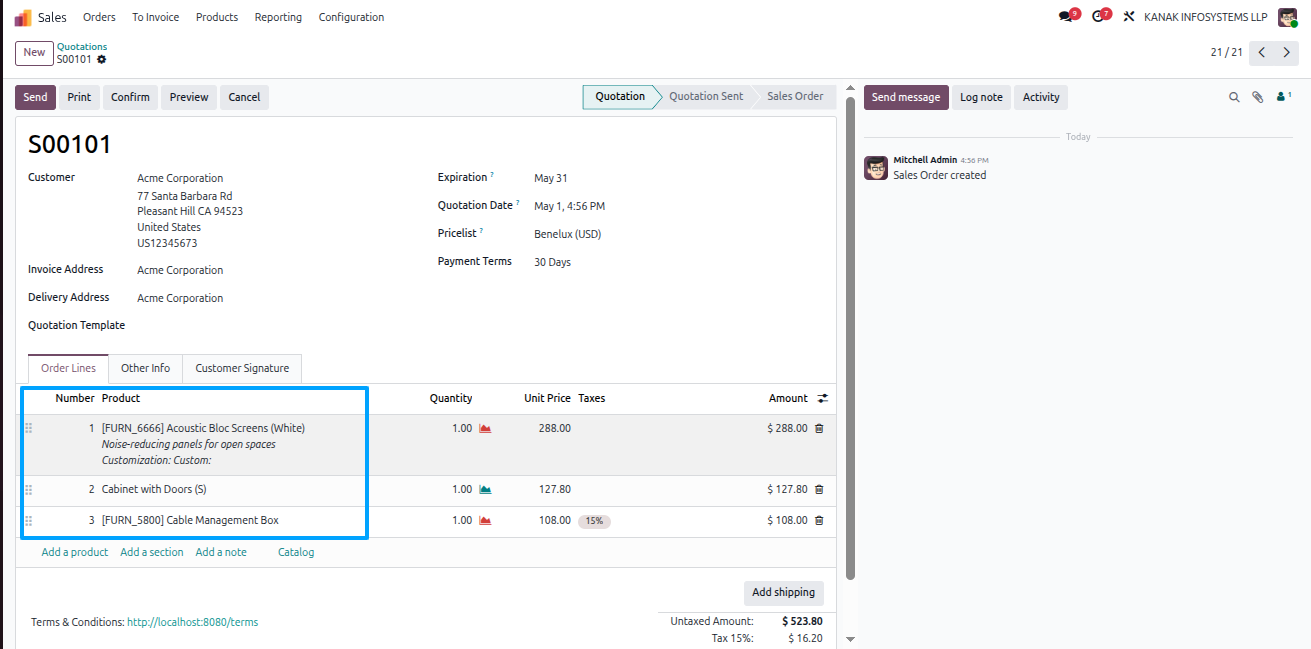Image resolution: width=1311 pixels, height=649 pixels.
Task: Open optional columns toggle in order lines
Action: [x=823, y=398]
